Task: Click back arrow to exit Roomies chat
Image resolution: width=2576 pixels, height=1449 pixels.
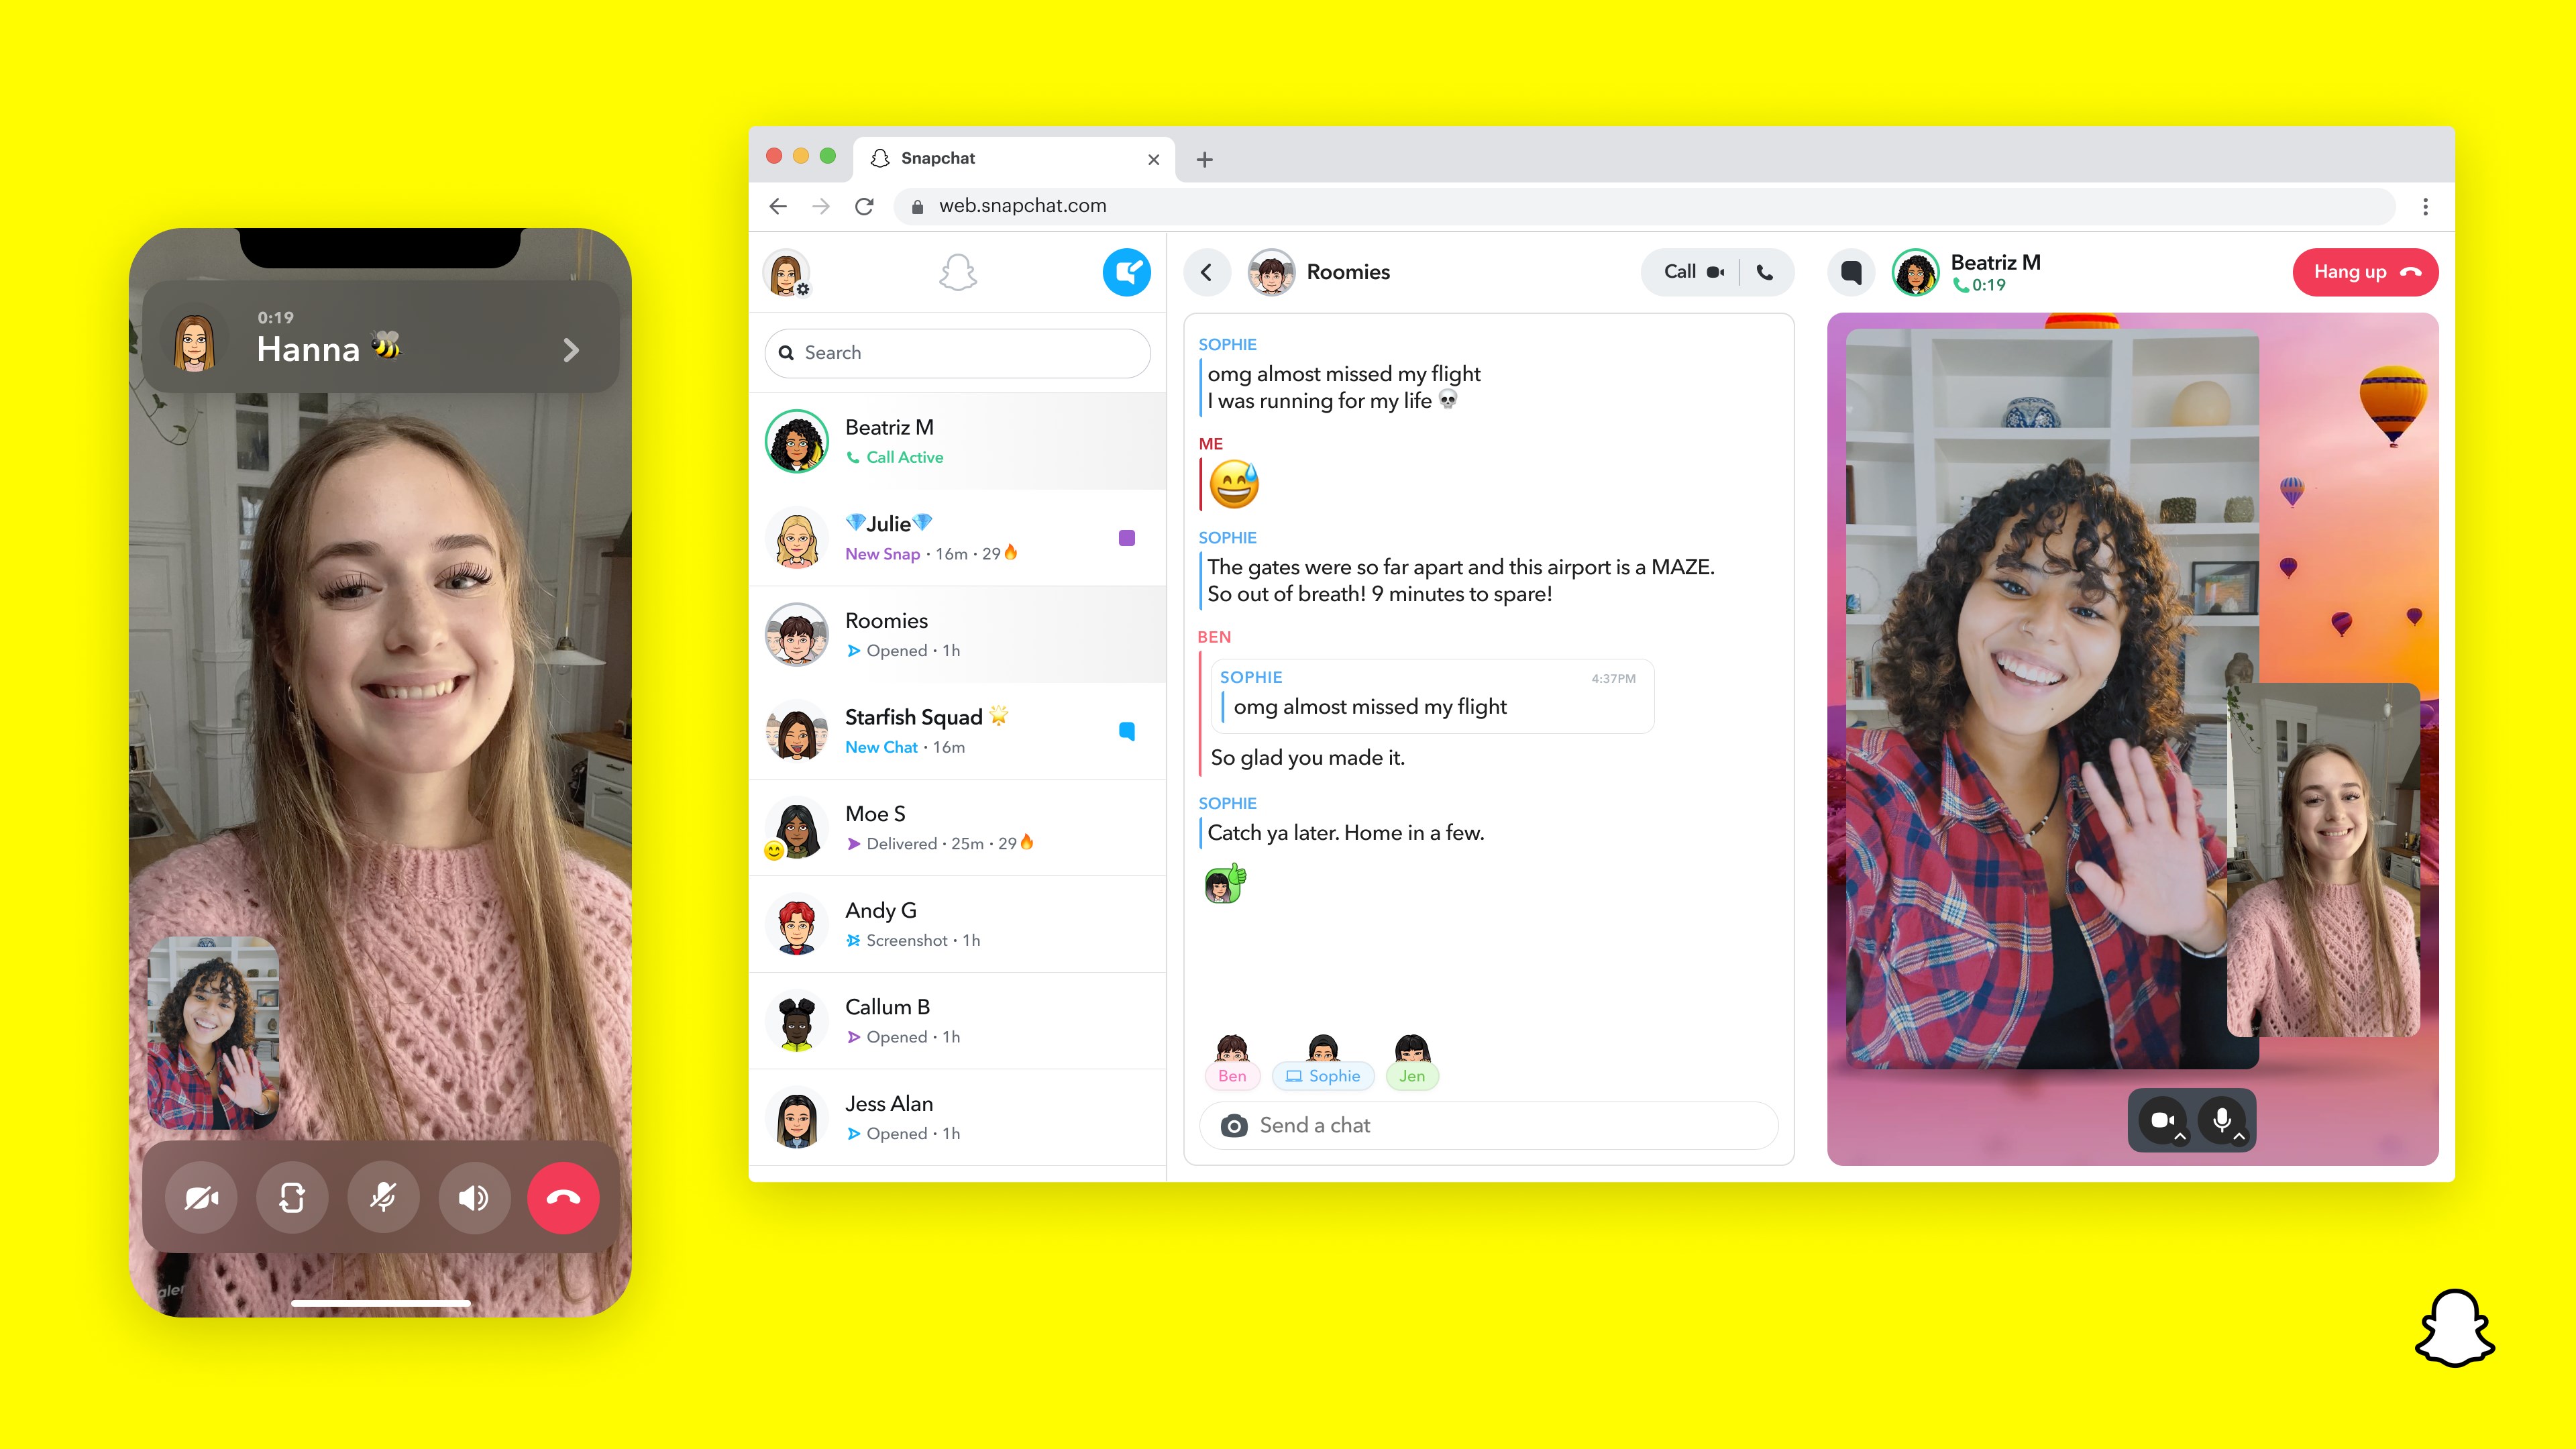Action: 1207,272
